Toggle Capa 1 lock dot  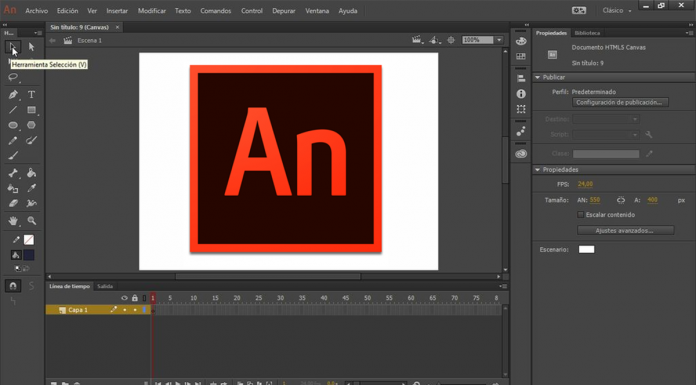click(135, 310)
